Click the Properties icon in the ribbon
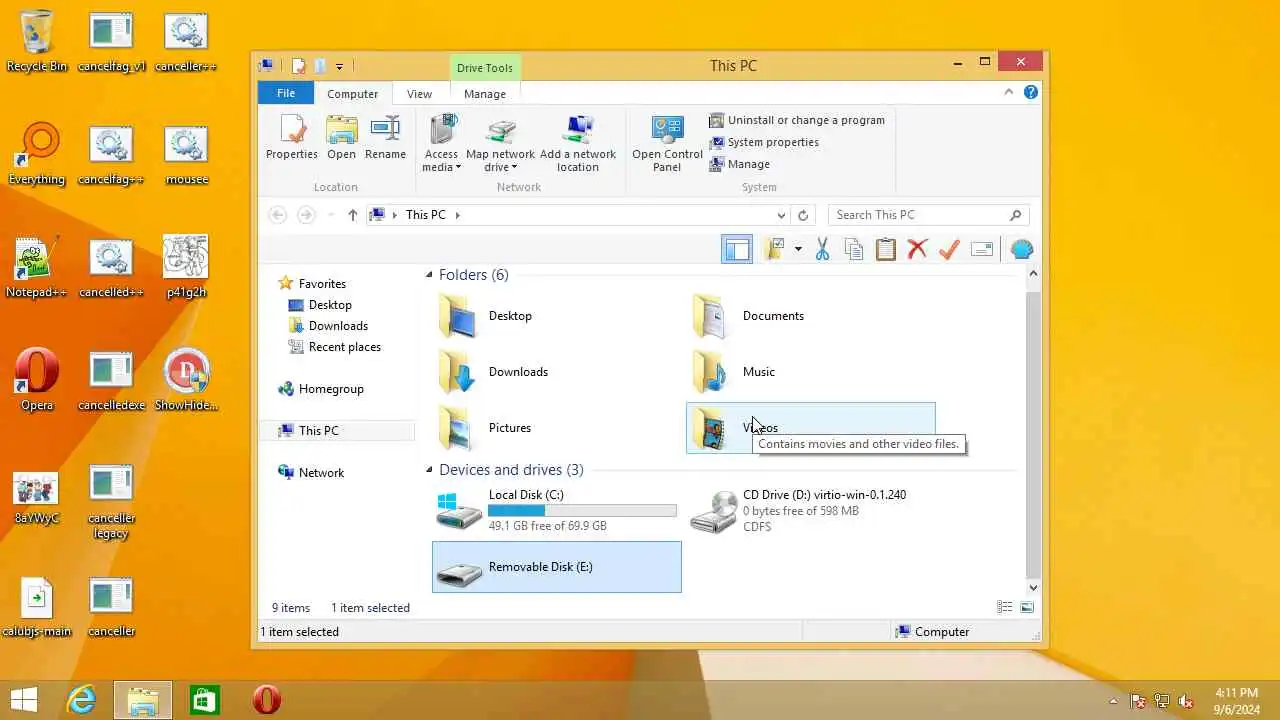The width and height of the screenshot is (1280, 720). [x=292, y=138]
